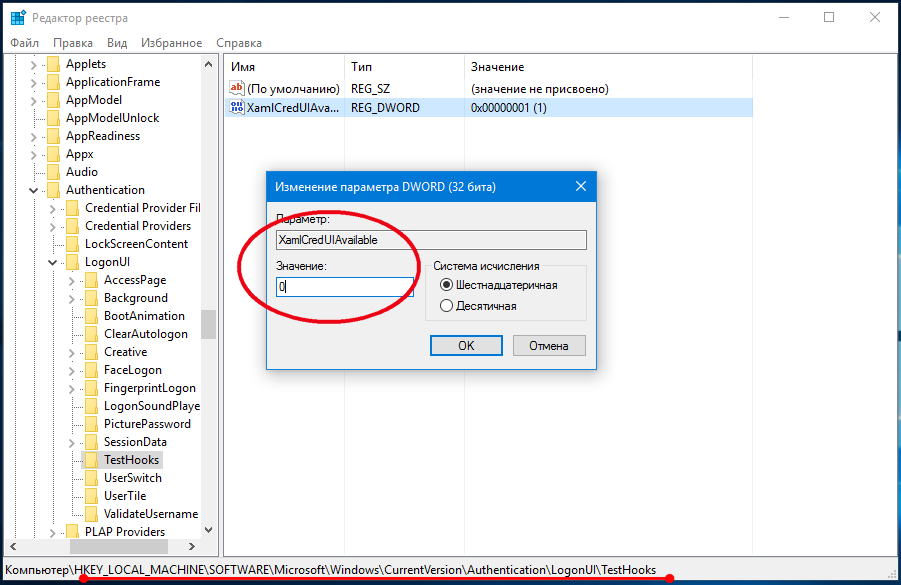
Task: Select the LogonSoundPlaye tree item
Action: (x=152, y=406)
